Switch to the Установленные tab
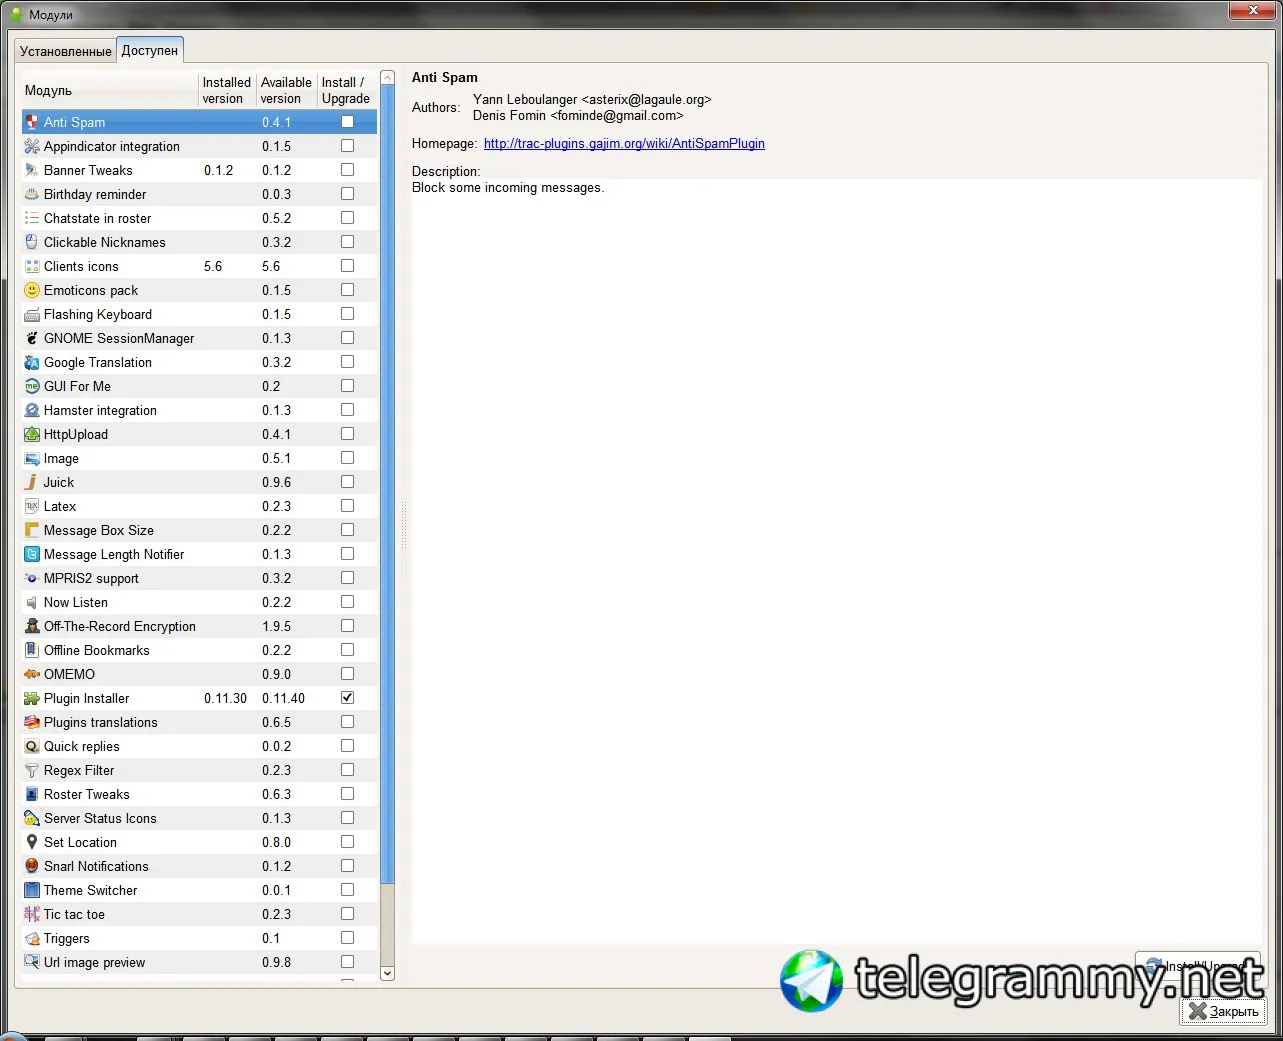The image size is (1283, 1041). [66, 51]
